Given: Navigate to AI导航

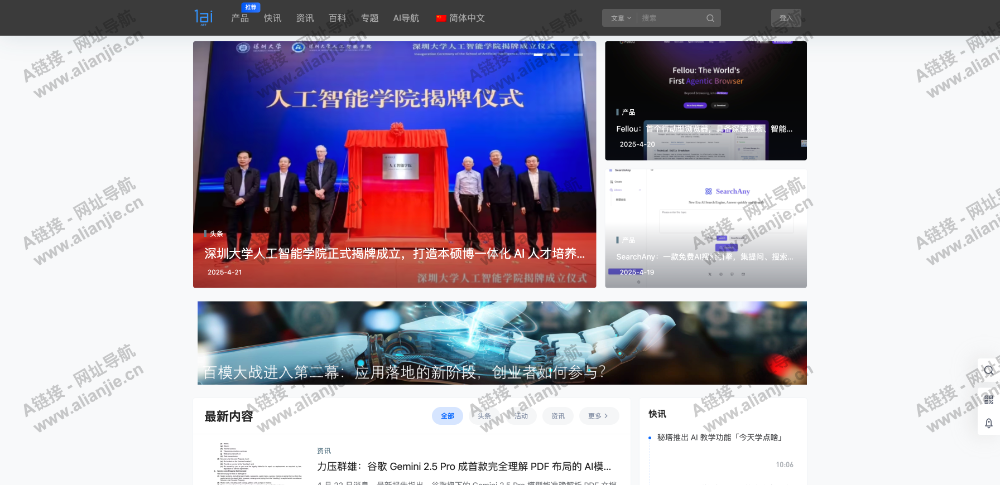Looking at the screenshot, I should (406, 19).
